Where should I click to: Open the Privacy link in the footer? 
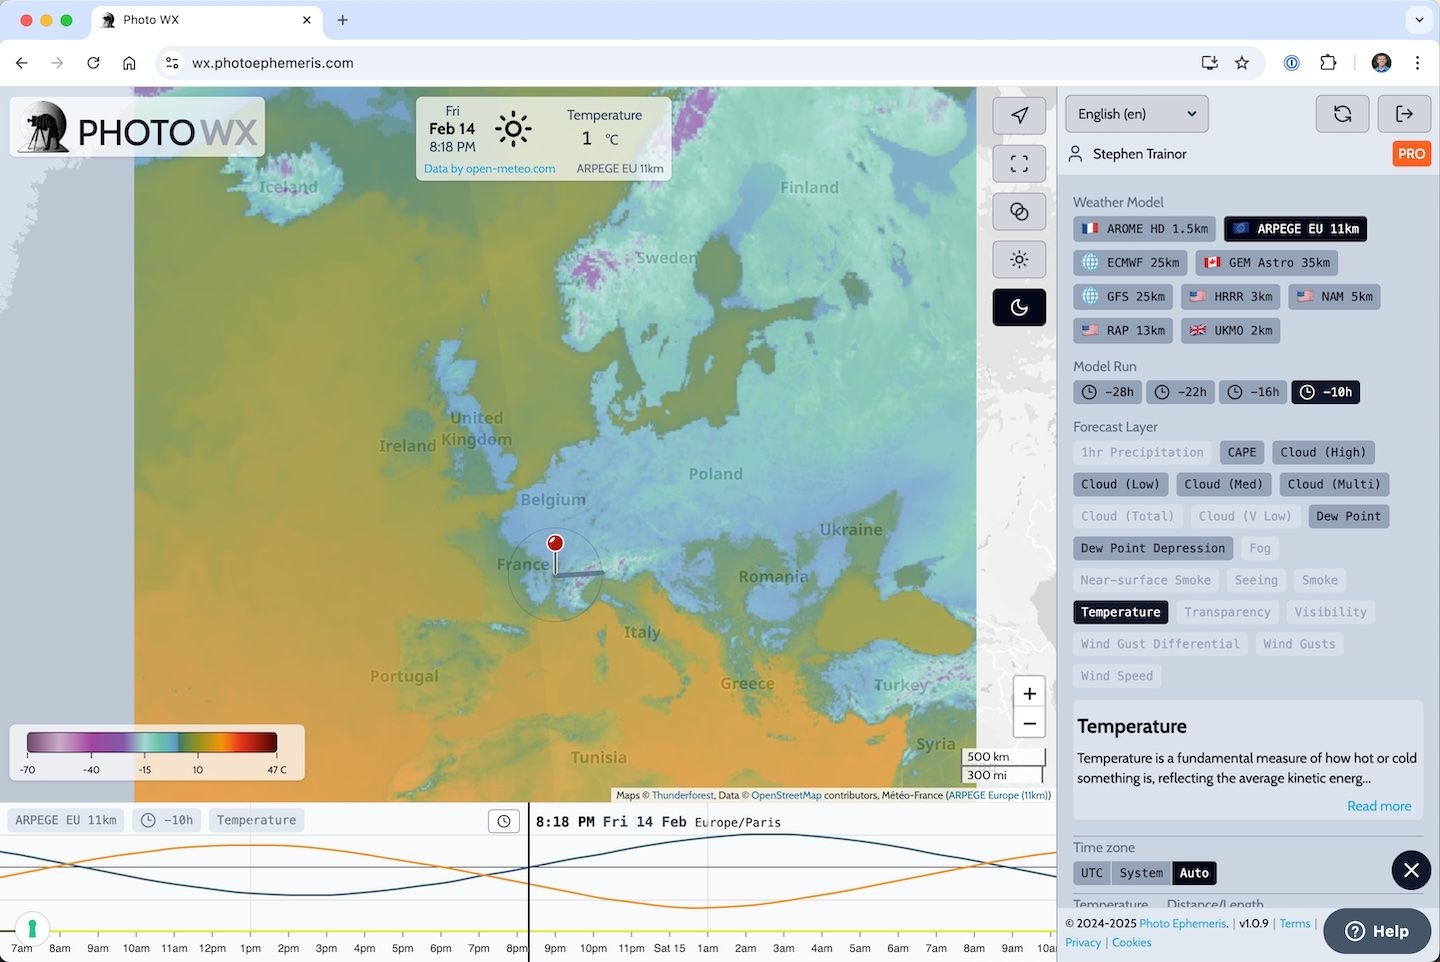click(1082, 942)
